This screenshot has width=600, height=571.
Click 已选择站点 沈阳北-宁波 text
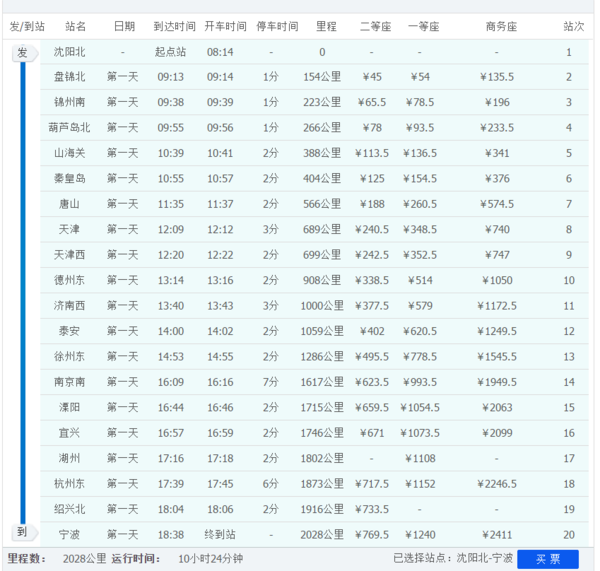click(453, 558)
